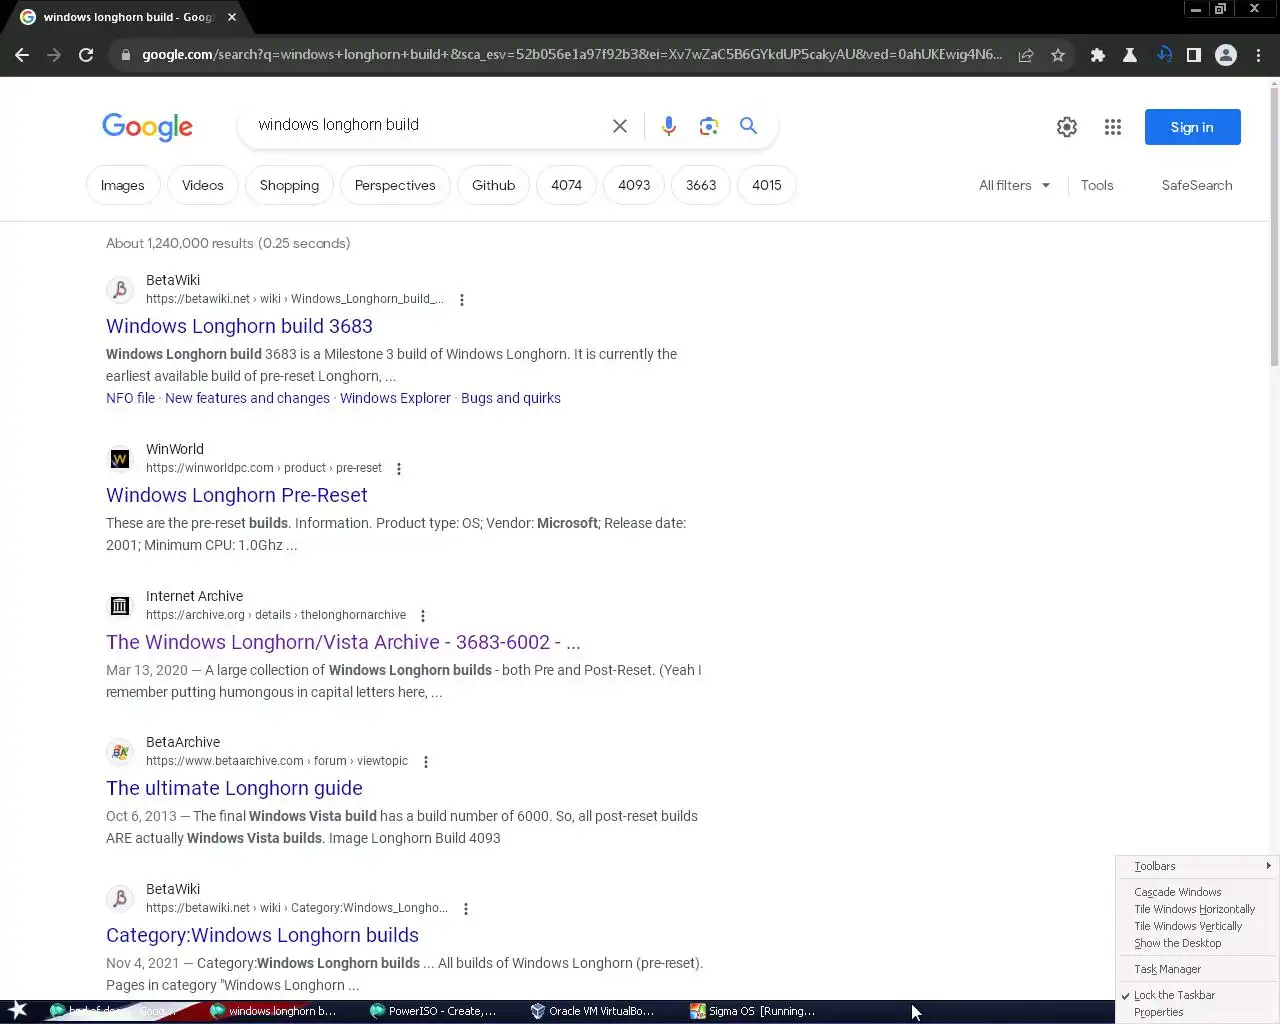Open more options for WinWorld result
The image size is (1280, 1024).
coord(399,469)
